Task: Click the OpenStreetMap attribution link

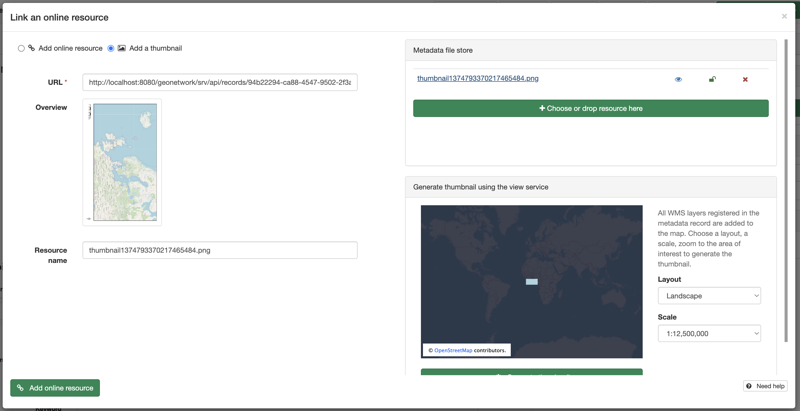Action: coord(453,350)
